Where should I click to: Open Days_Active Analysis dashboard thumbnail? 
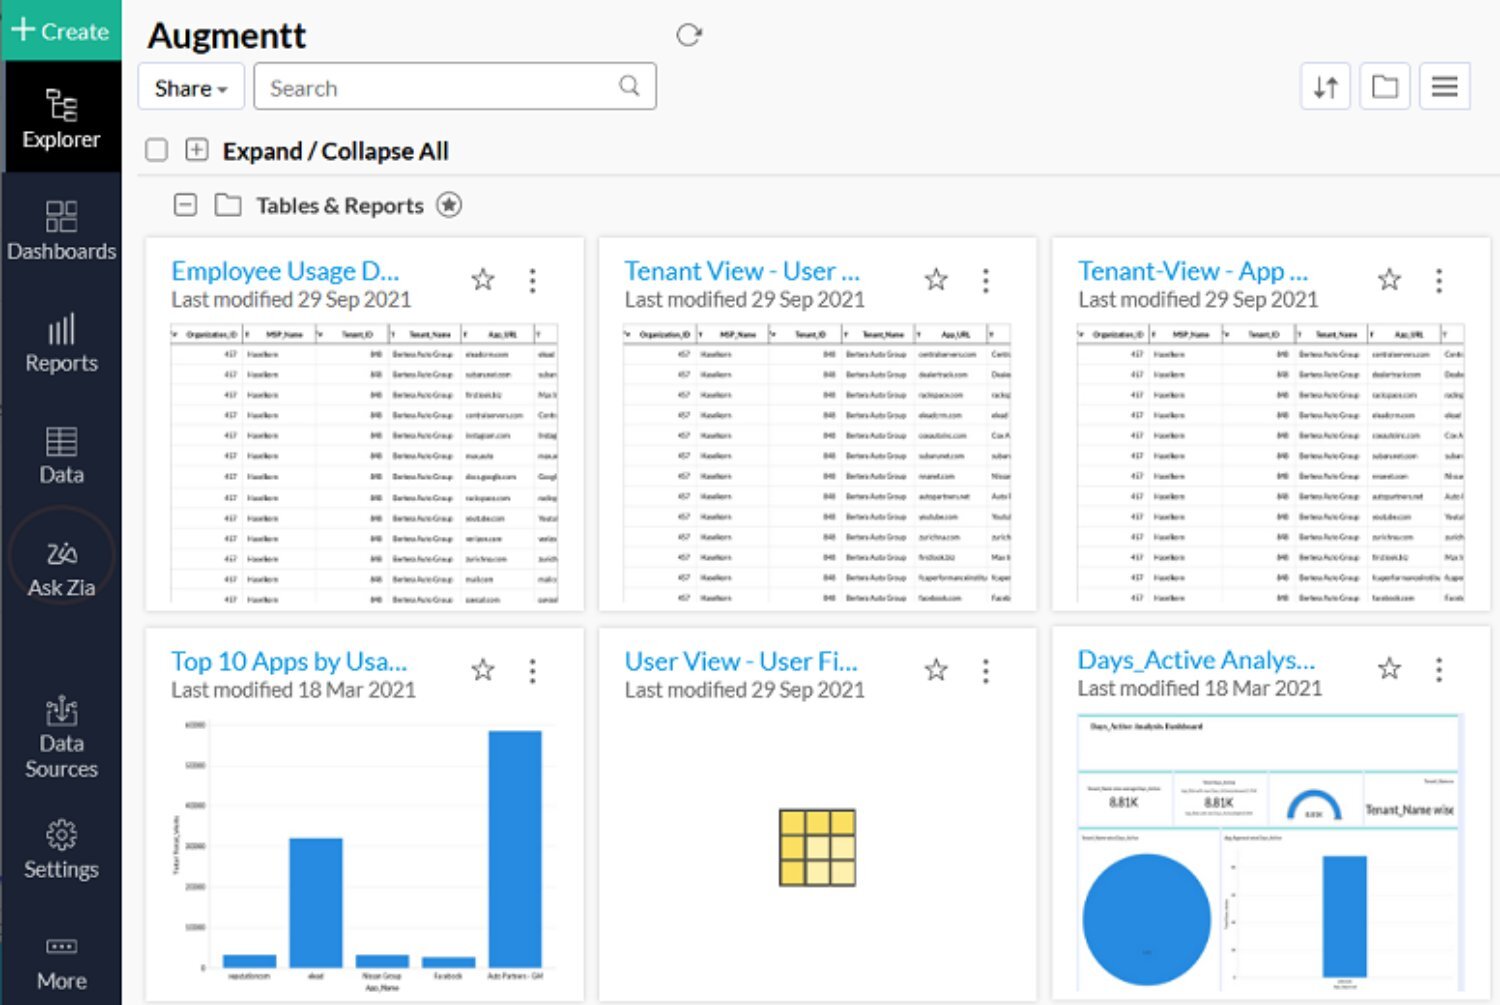pyautogui.click(x=1271, y=852)
